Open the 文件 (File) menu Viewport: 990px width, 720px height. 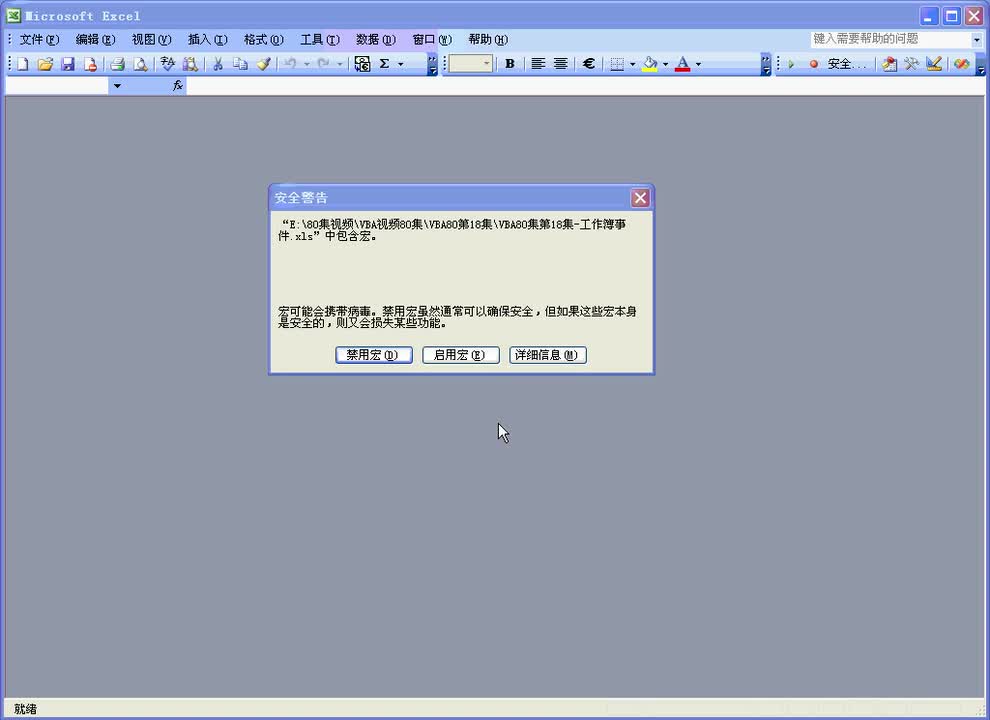tap(39, 40)
